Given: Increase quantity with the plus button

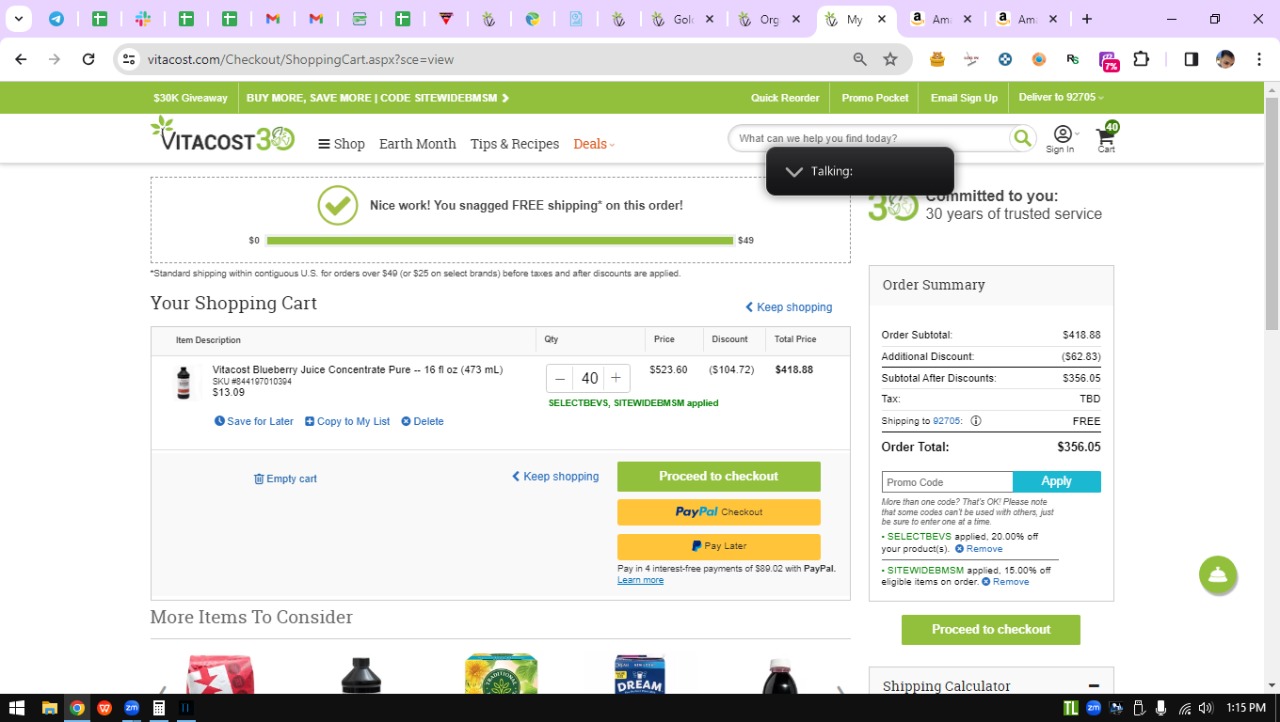Looking at the screenshot, I should 616,378.
